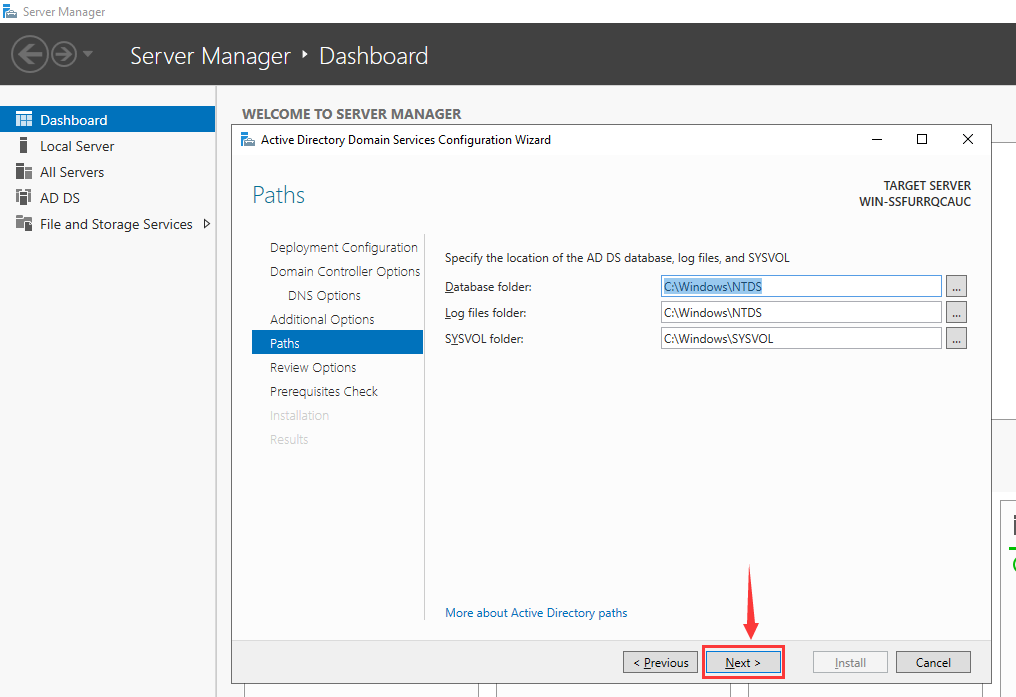Open Local Server from sidebar
This screenshot has width=1016, height=697.
click(77, 146)
